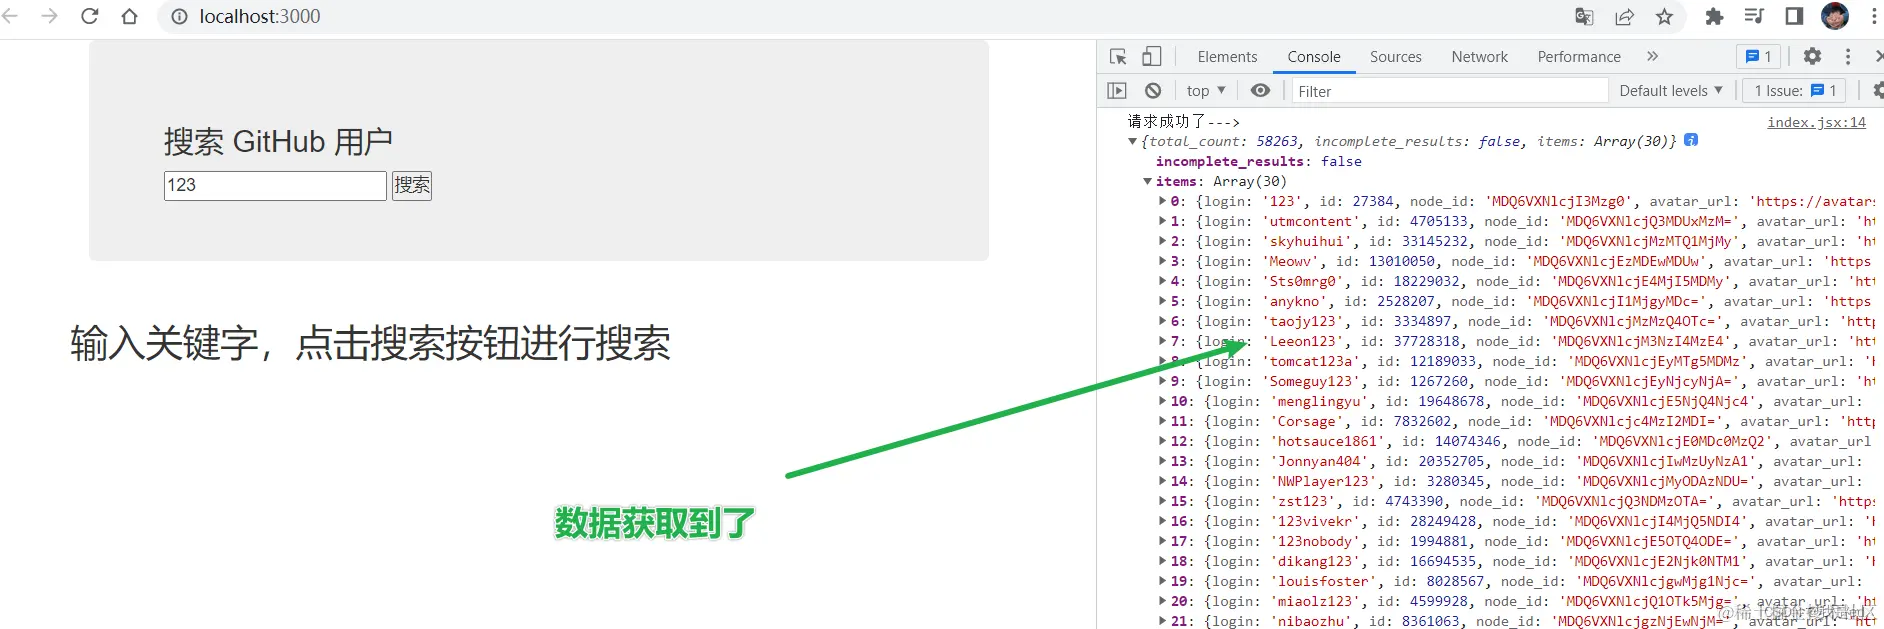Open the extensions puzzle icon
The image size is (1884, 629).
(x=1714, y=16)
